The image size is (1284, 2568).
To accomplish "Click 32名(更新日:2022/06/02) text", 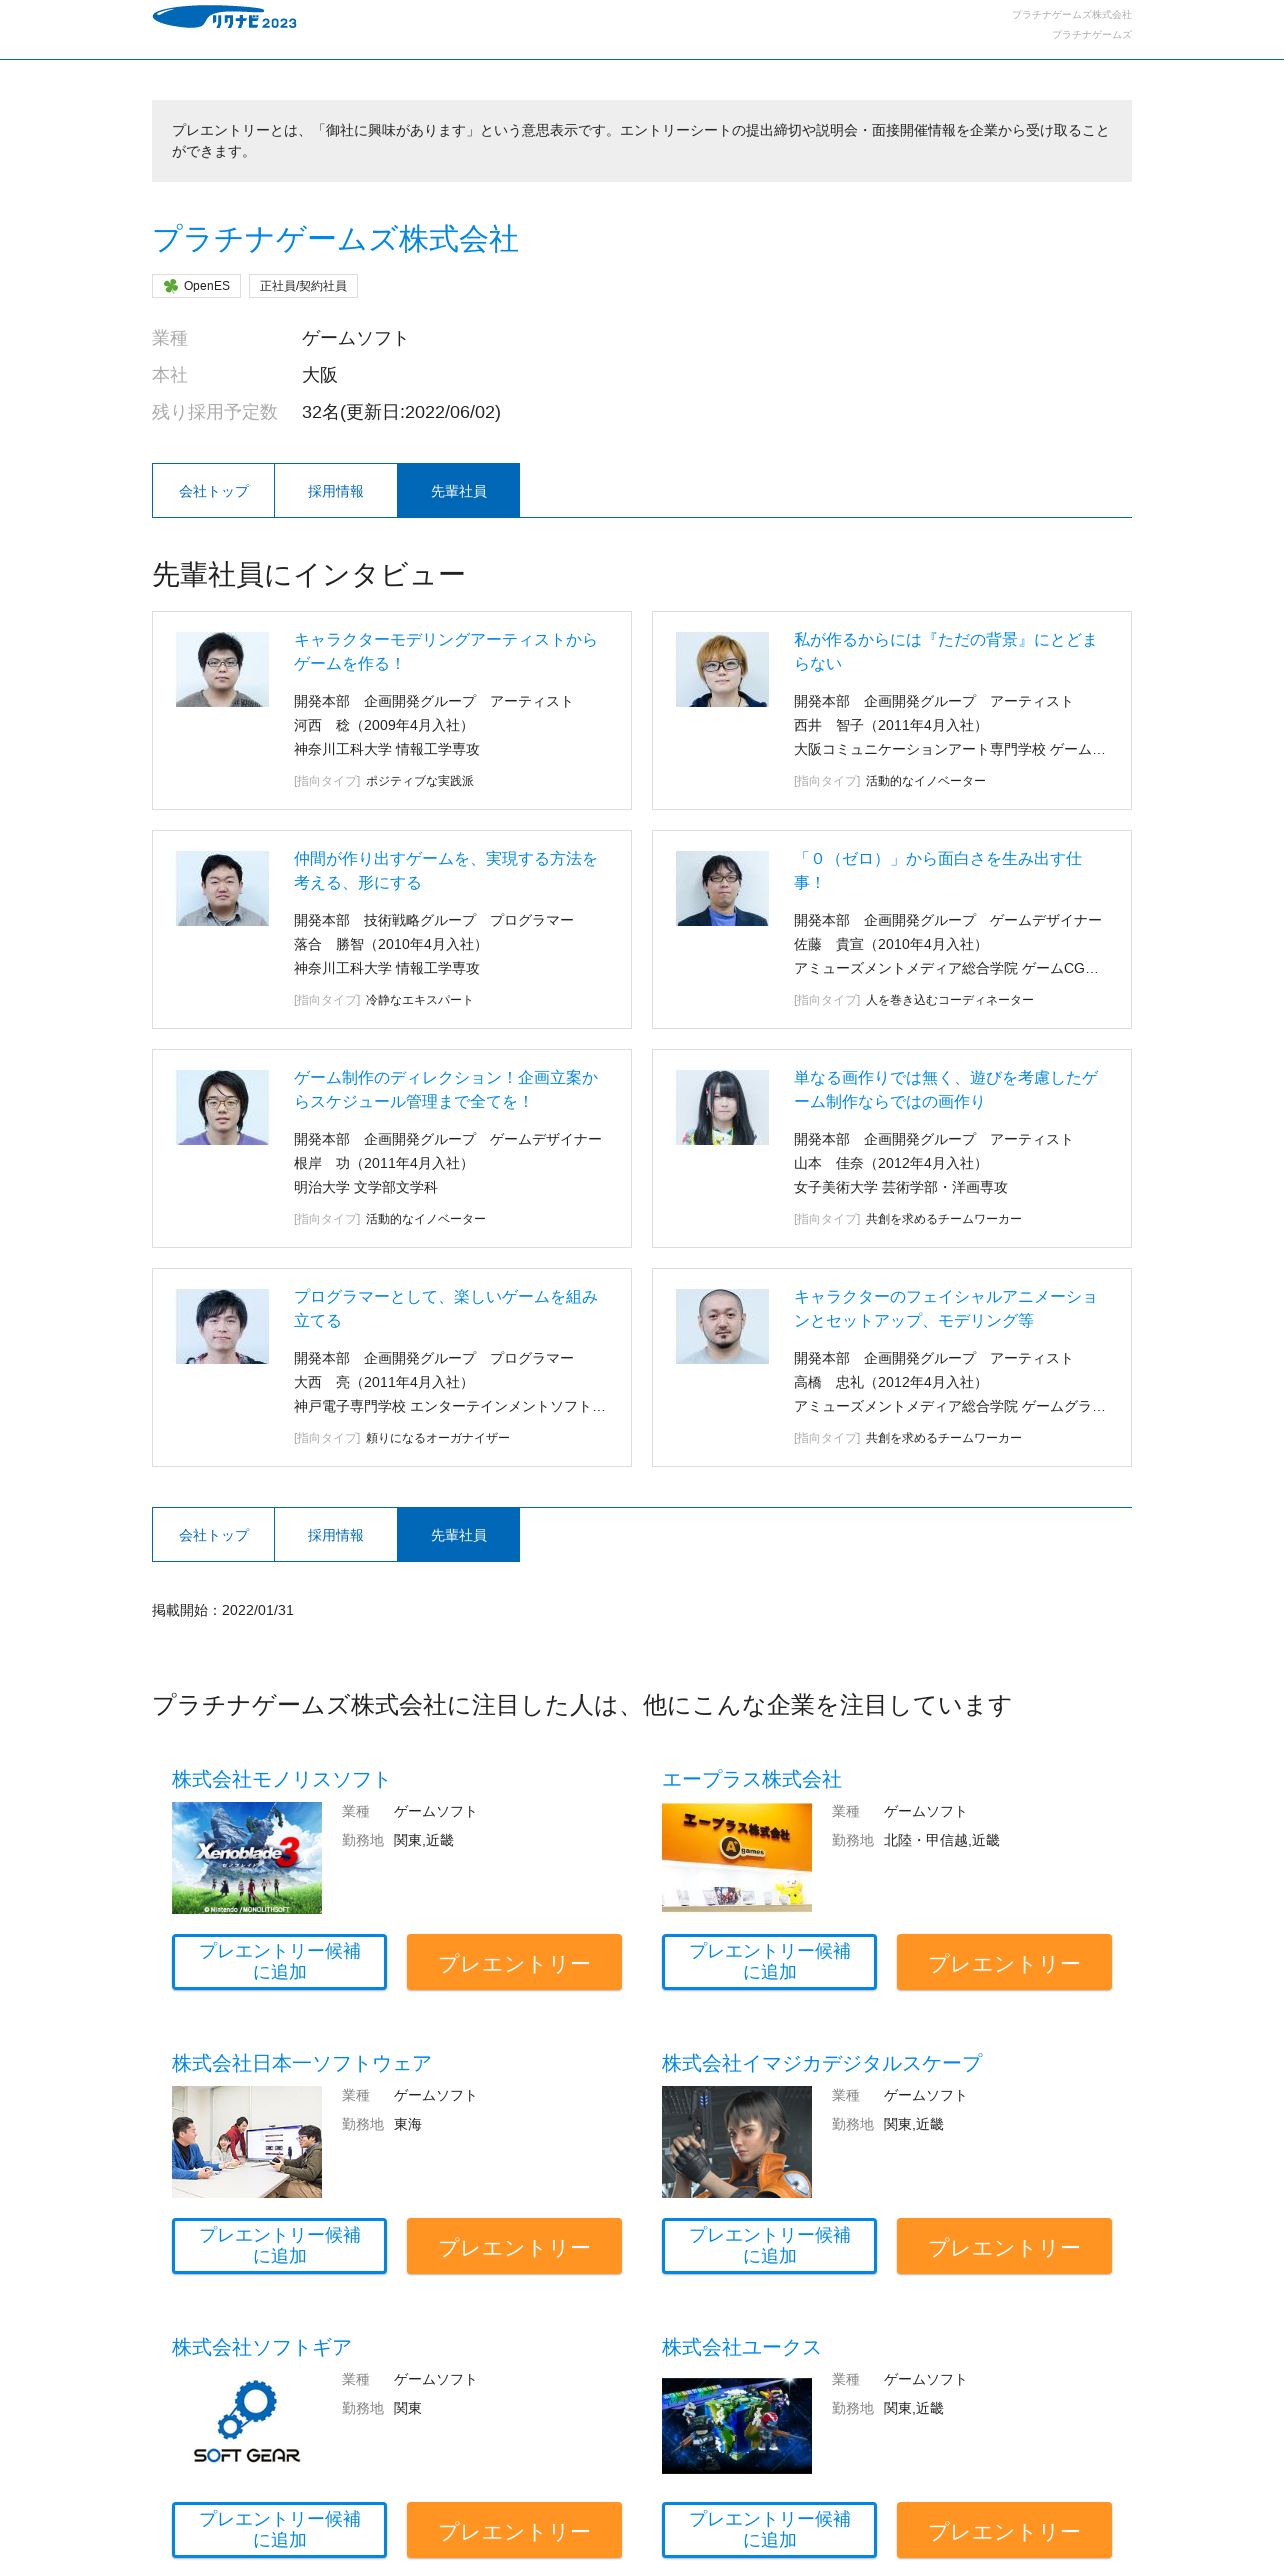I will [x=401, y=412].
